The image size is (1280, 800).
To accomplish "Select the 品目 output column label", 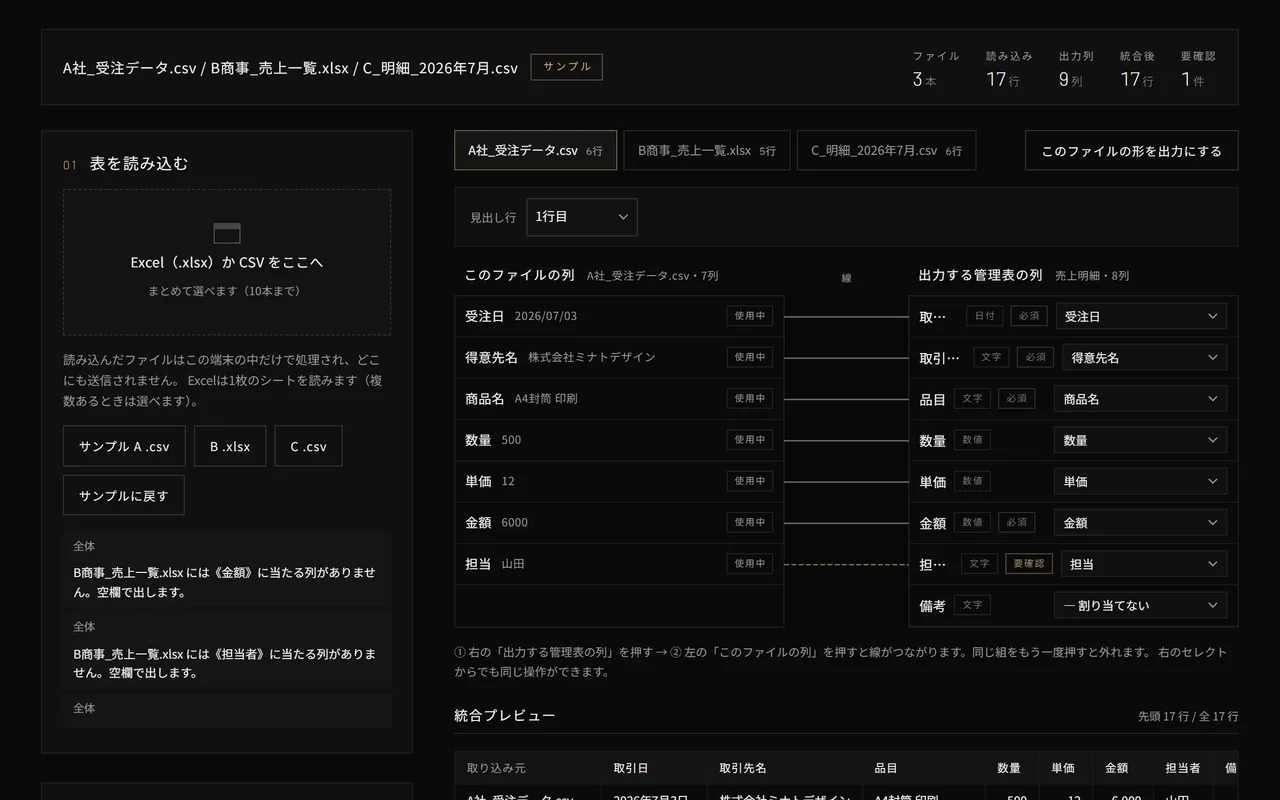I will (932, 399).
